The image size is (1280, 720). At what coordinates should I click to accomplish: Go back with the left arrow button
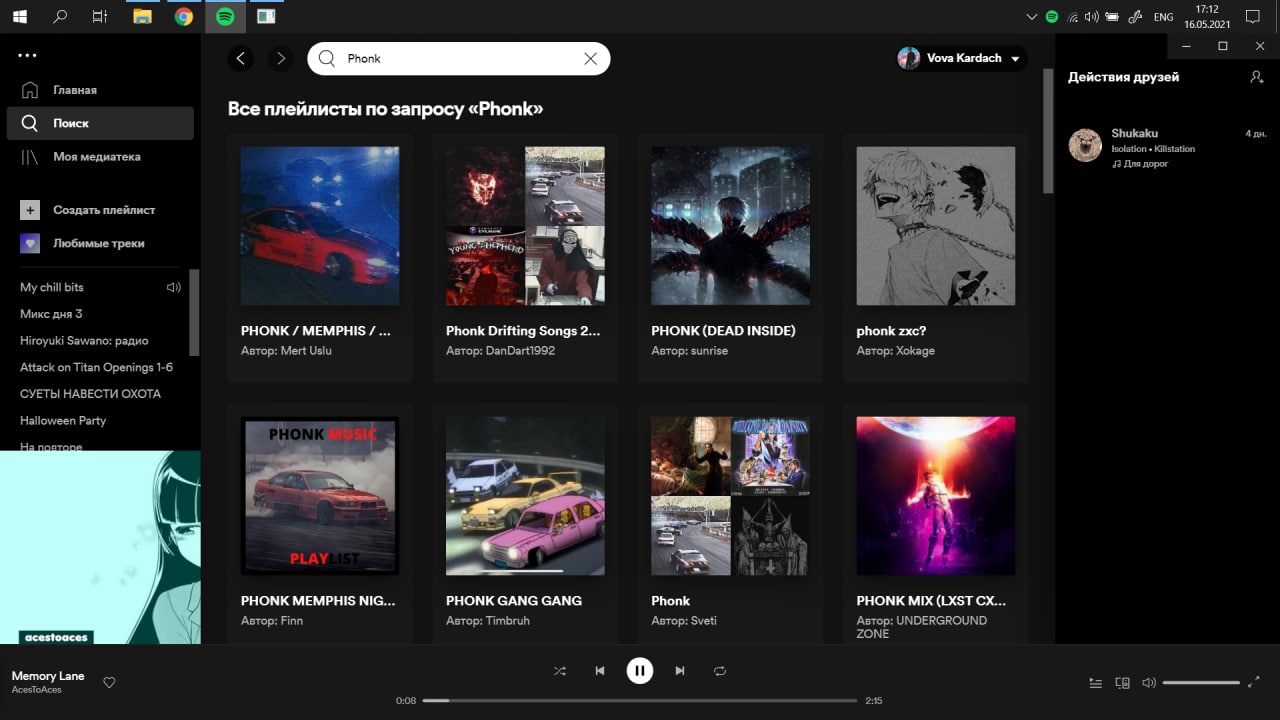tap(240, 58)
